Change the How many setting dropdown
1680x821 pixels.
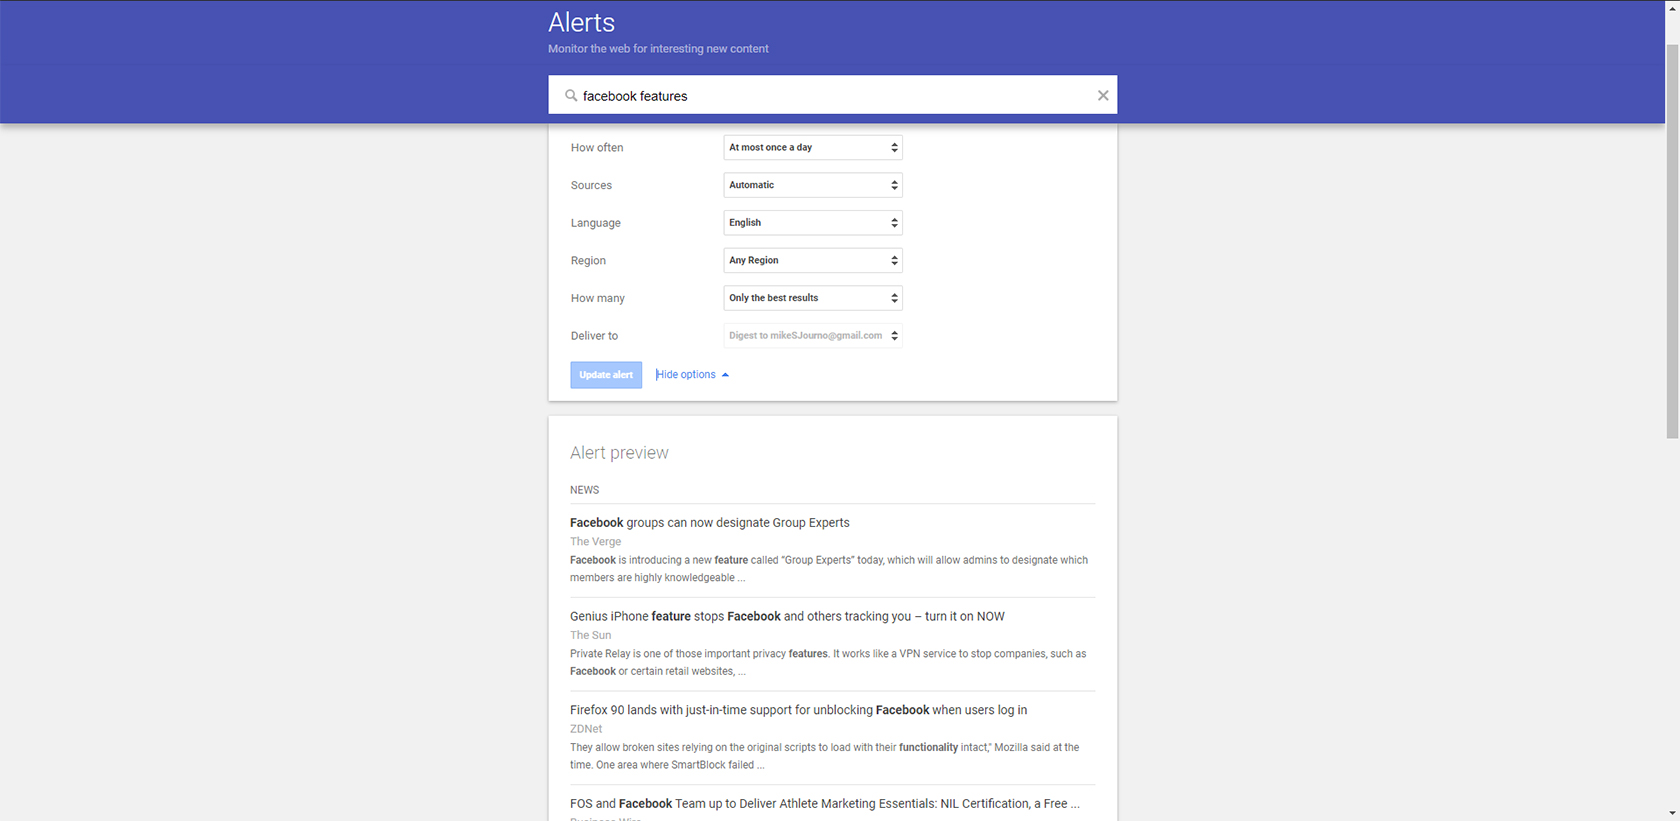coord(812,298)
